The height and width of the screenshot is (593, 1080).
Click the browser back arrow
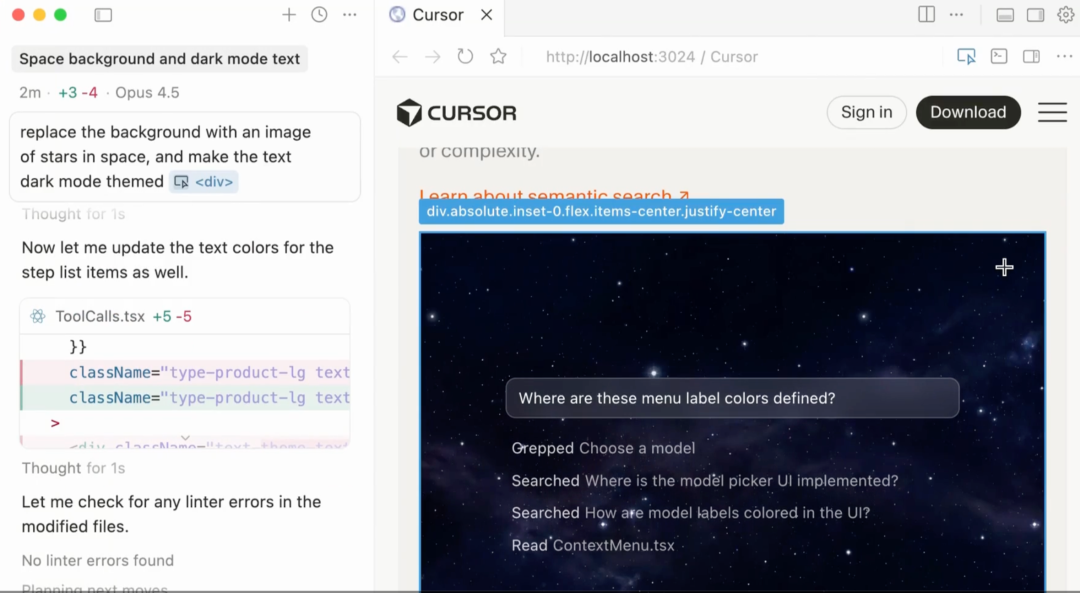[399, 57]
